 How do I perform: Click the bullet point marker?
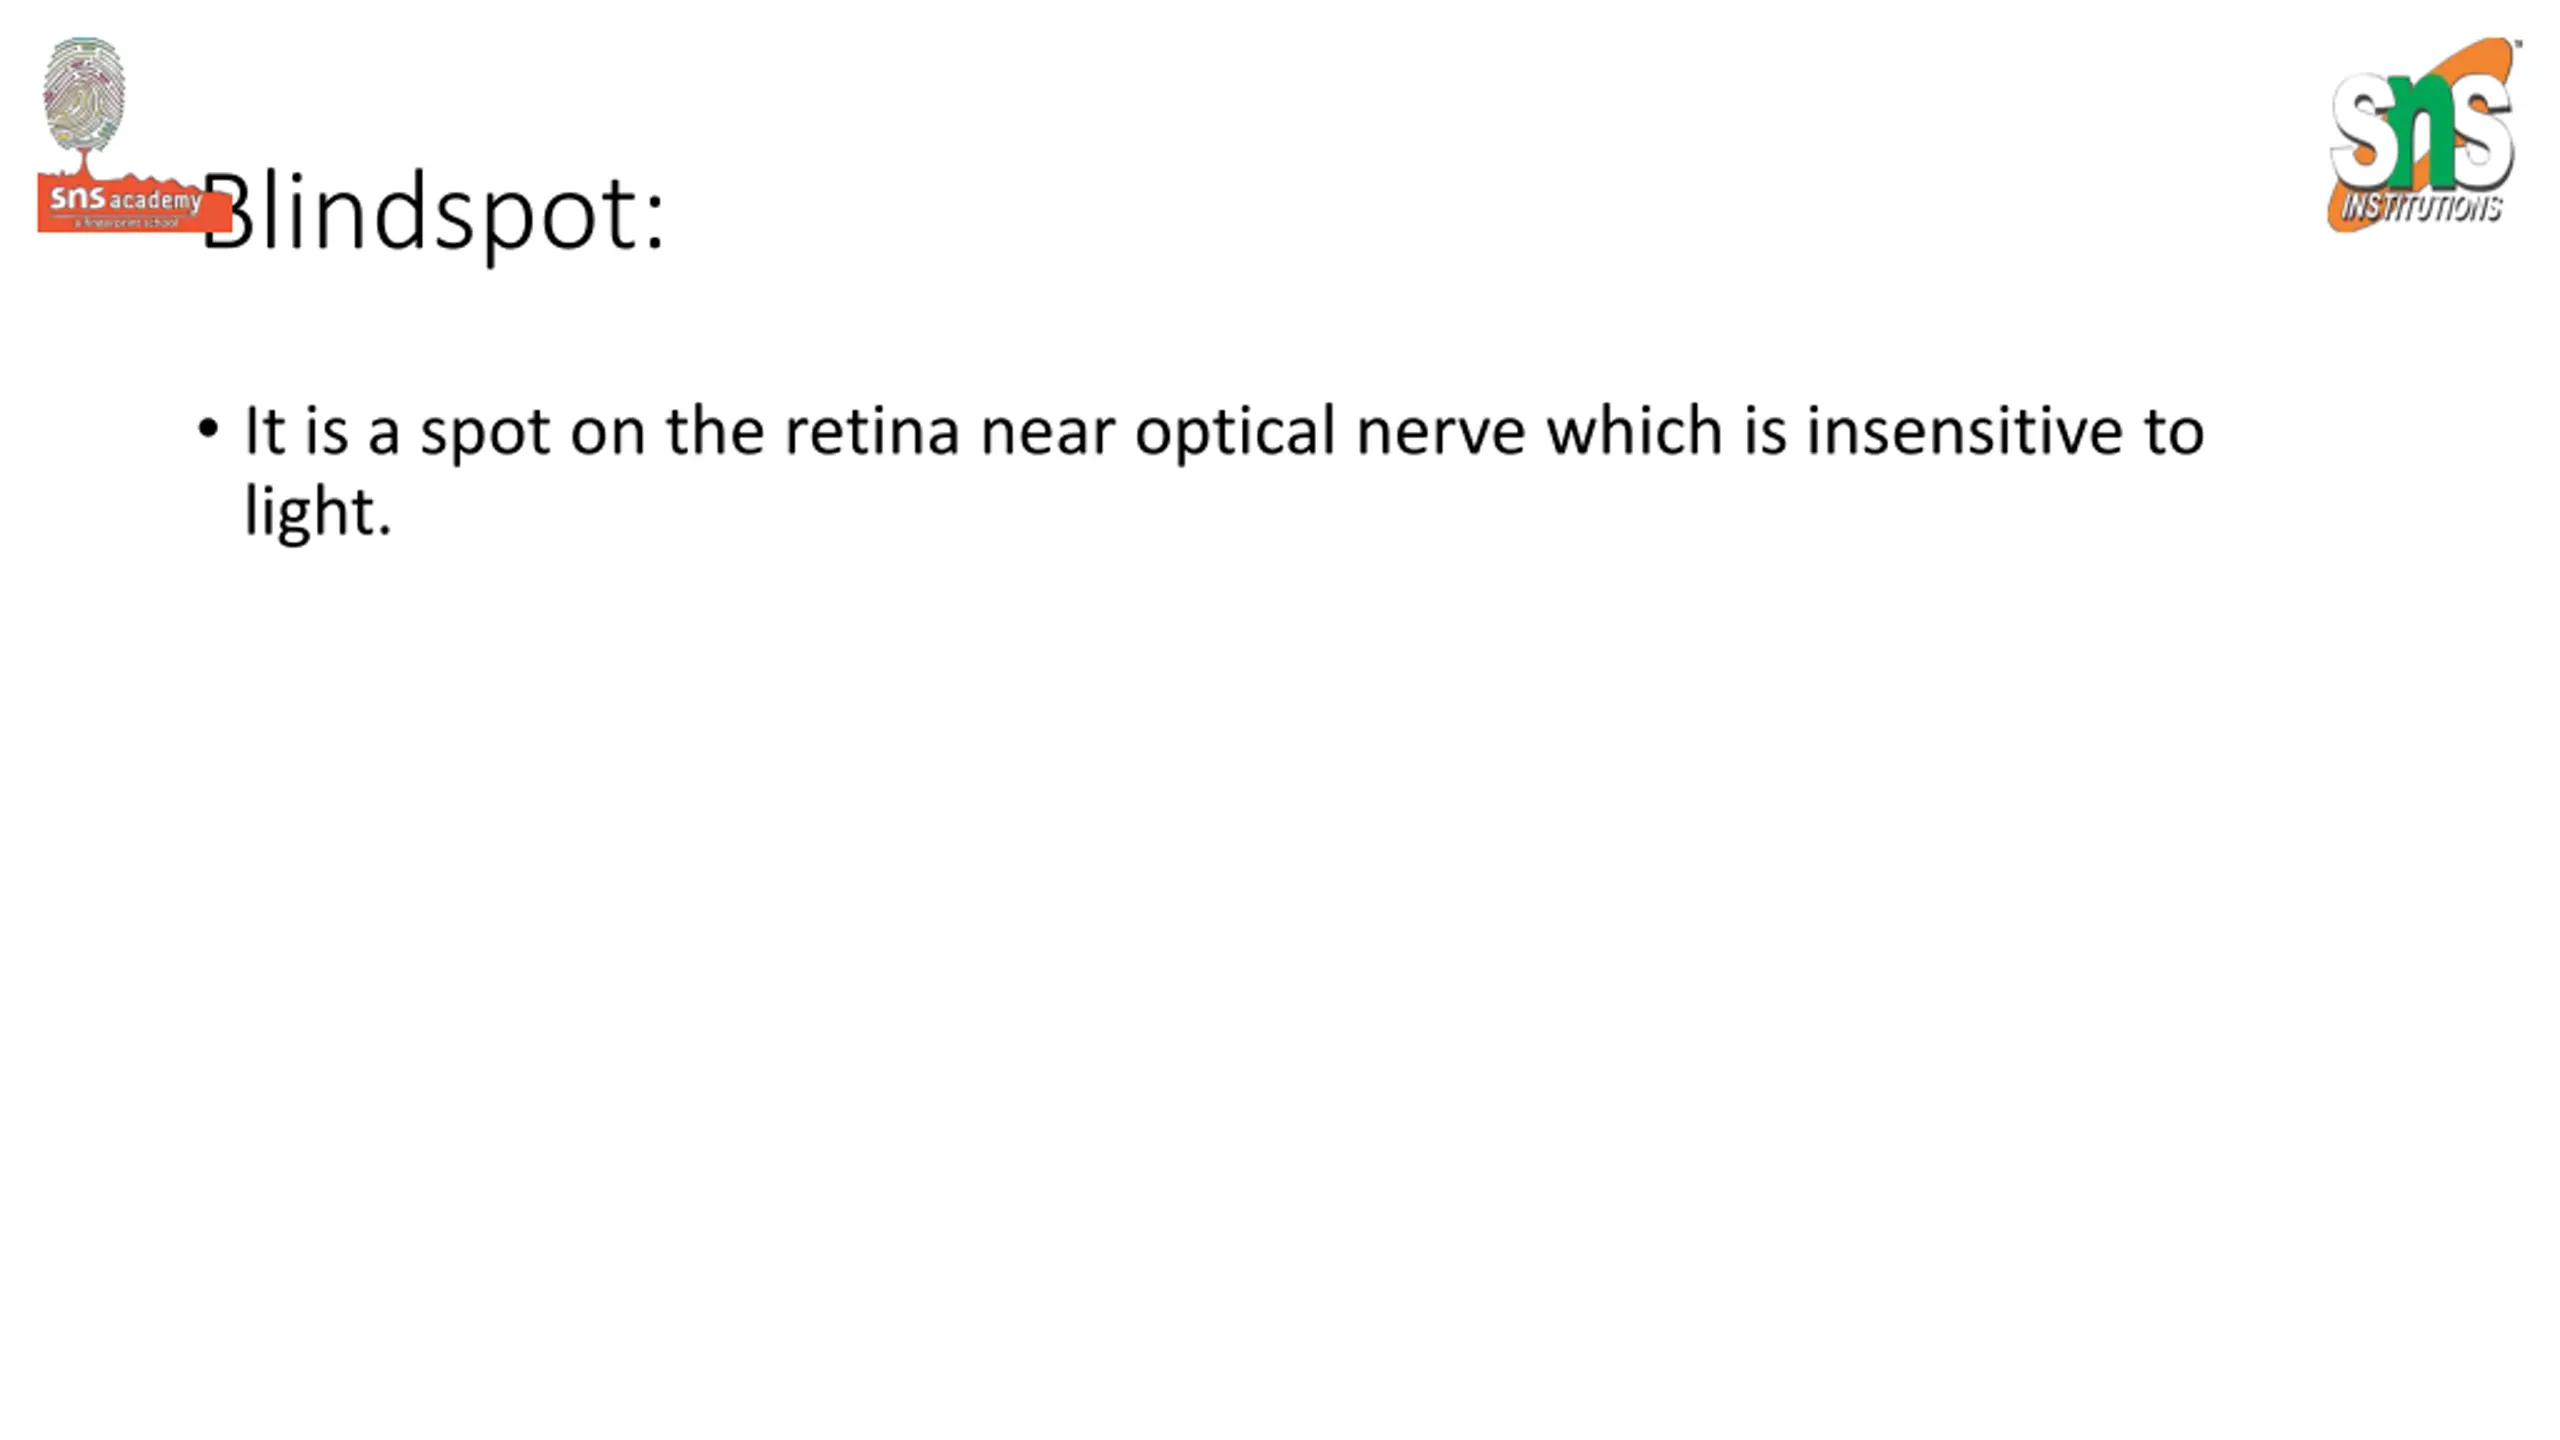click(208, 430)
